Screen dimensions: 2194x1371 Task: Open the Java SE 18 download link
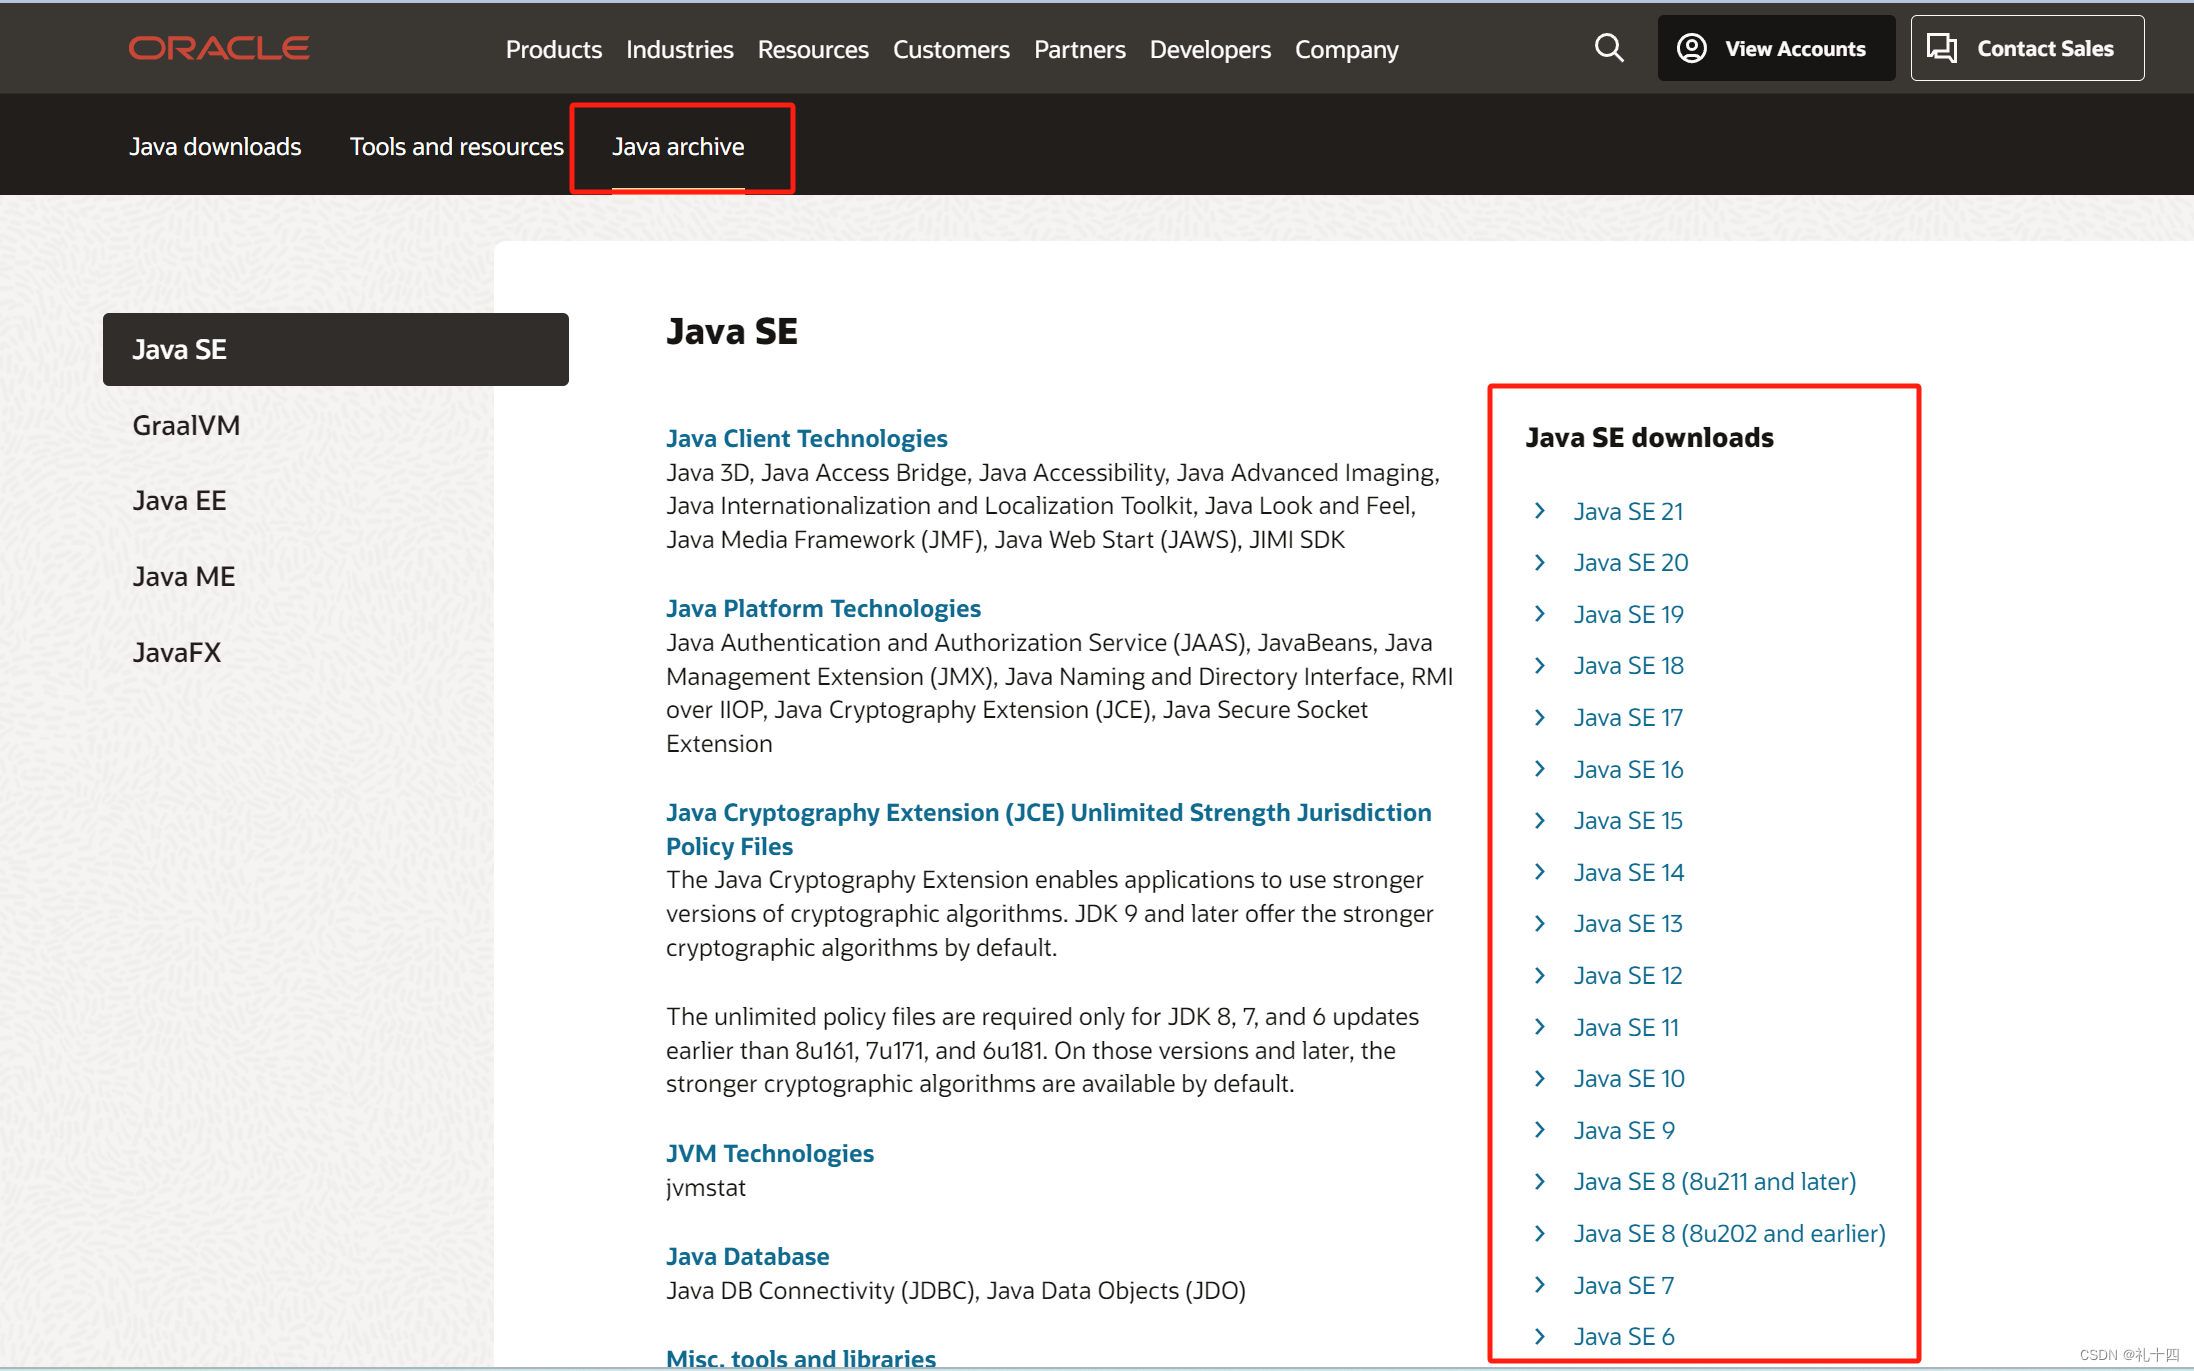1628,665
